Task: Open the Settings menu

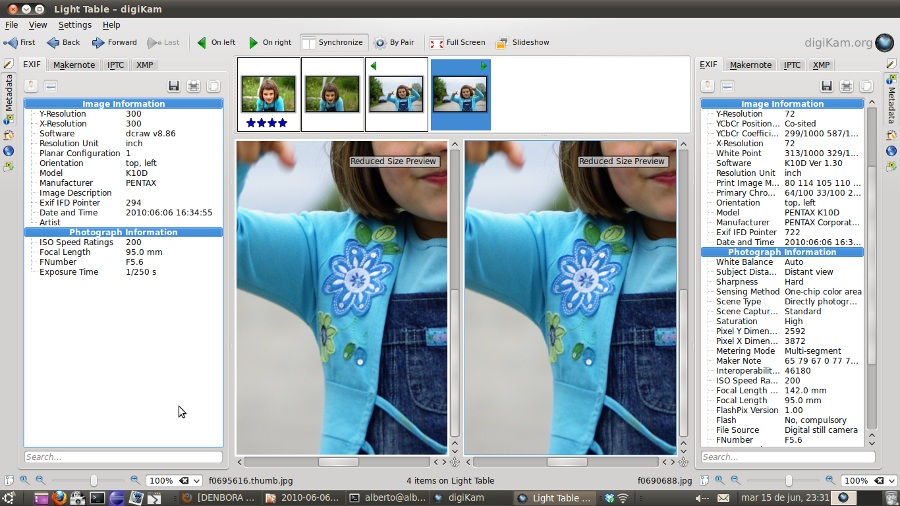Action: click(75, 25)
